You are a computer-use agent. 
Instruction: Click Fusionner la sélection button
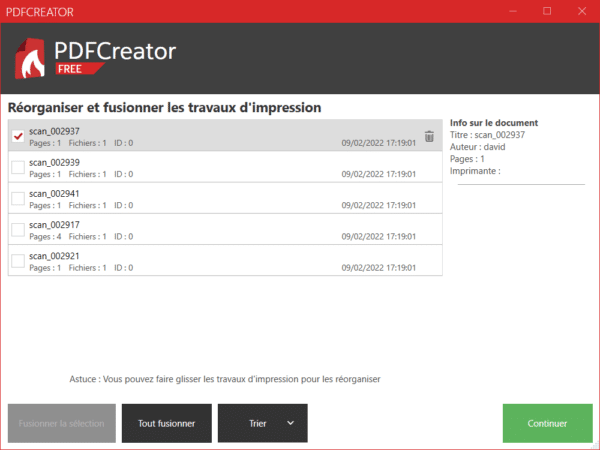62,423
